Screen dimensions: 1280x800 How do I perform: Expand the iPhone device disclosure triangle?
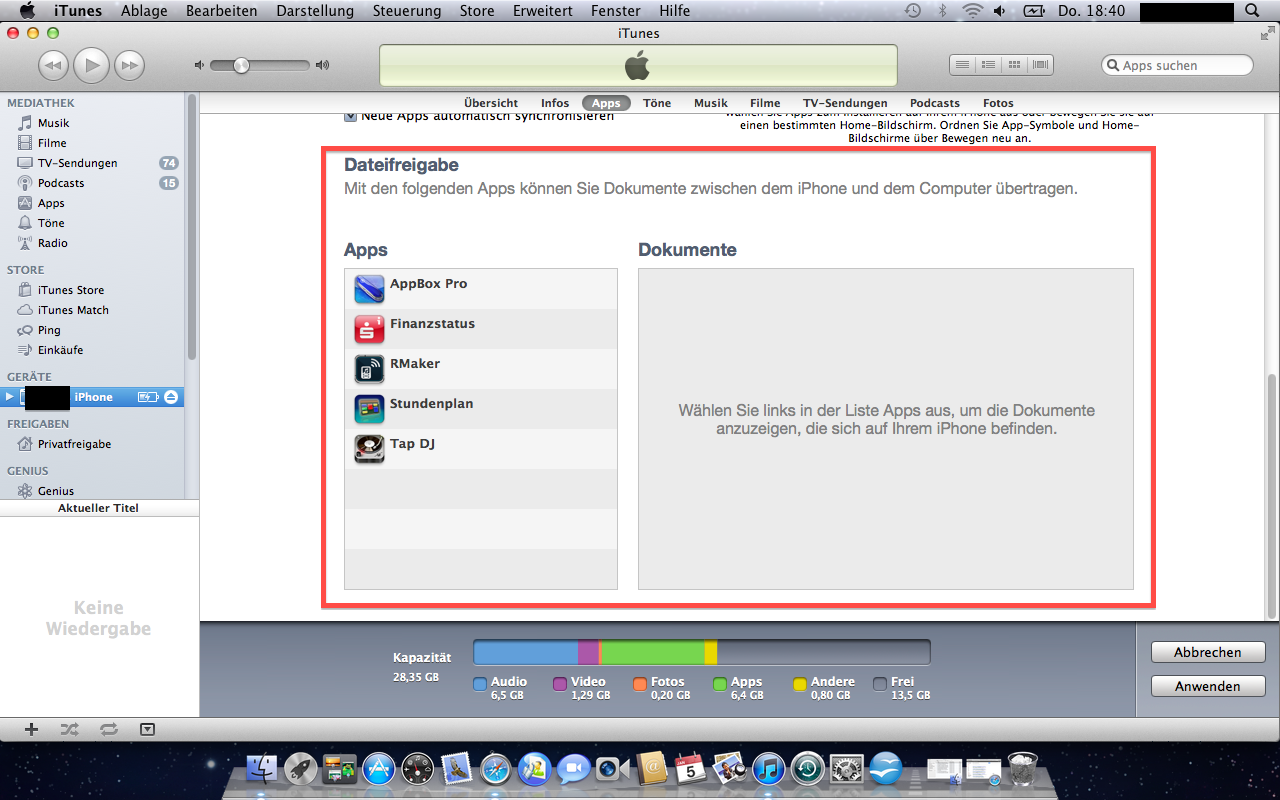pos(10,397)
